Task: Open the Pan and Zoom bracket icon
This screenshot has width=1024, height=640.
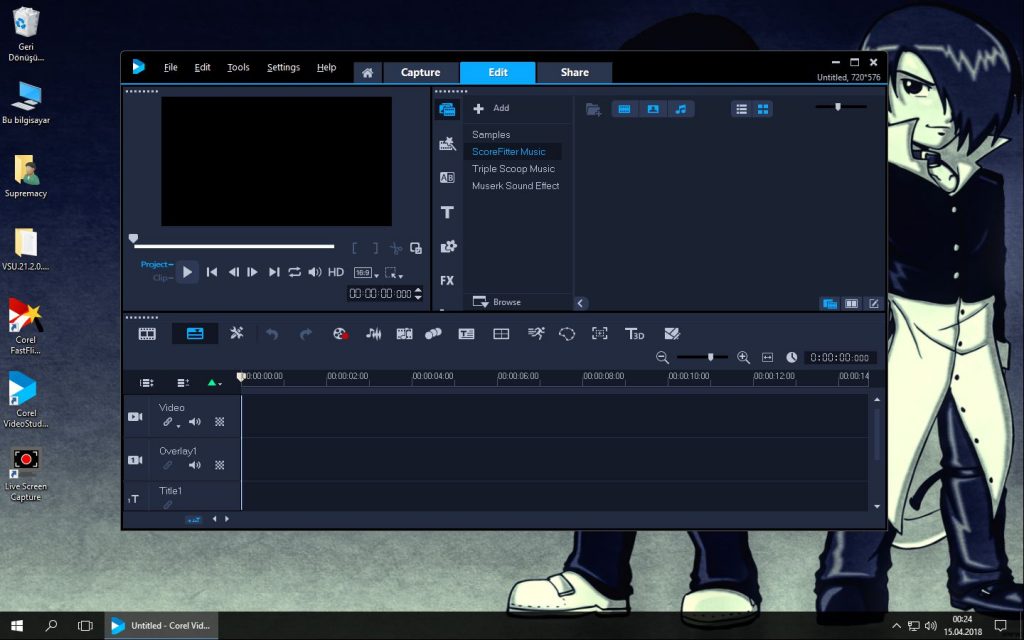Action: click(600, 333)
